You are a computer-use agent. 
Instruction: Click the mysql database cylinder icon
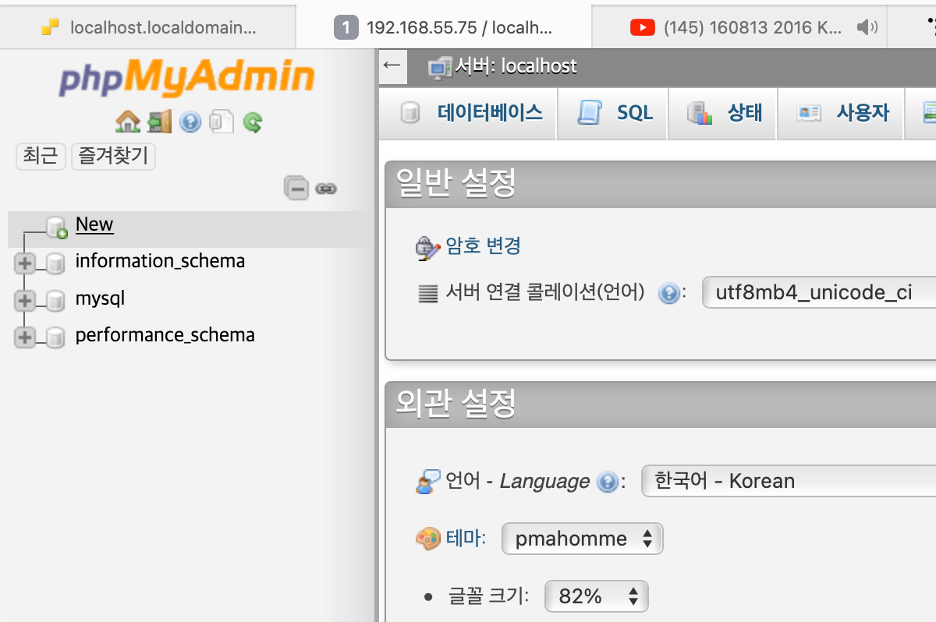[56, 300]
